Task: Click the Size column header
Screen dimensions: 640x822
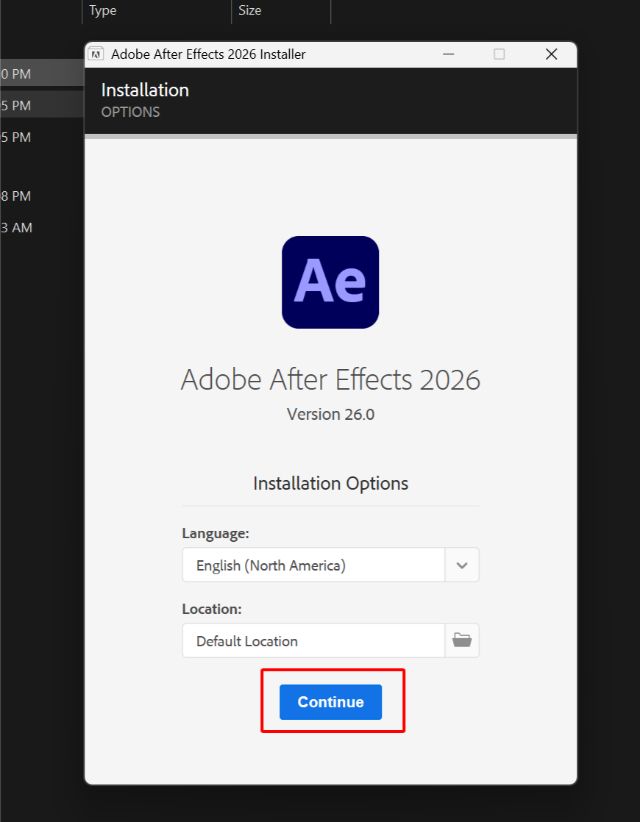Action: click(249, 11)
